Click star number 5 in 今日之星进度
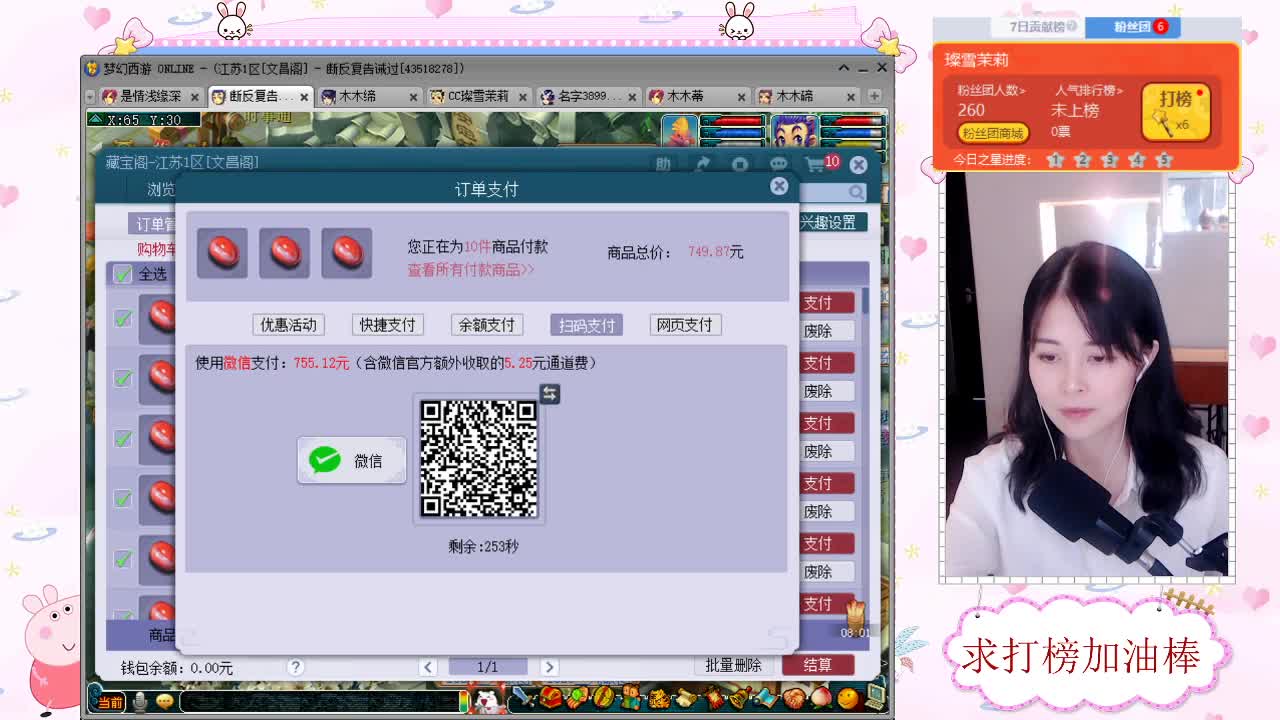Viewport: 1280px width, 720px height. (x=1163, y=160)
